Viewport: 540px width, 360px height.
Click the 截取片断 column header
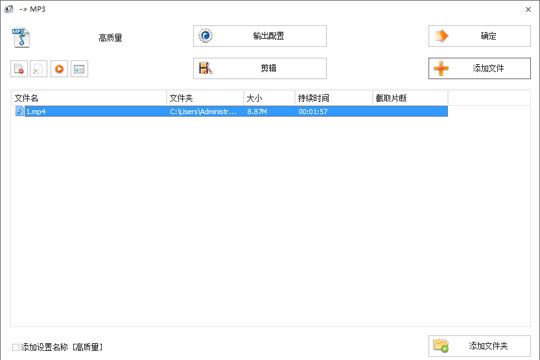pos(410,98)
